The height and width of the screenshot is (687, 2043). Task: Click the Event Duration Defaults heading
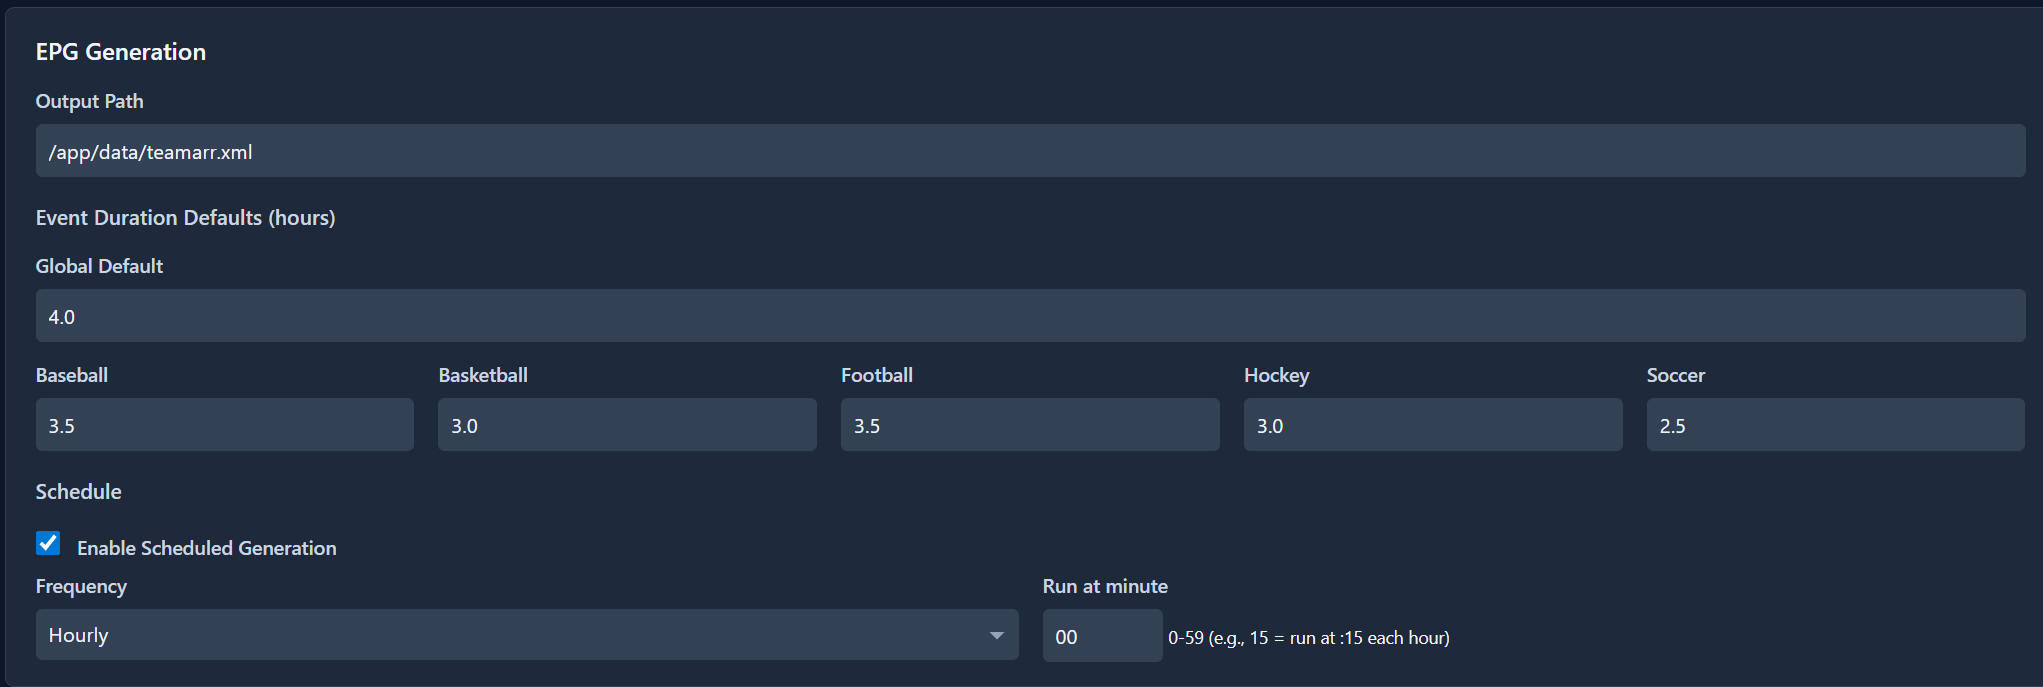[x=185, y=218]
